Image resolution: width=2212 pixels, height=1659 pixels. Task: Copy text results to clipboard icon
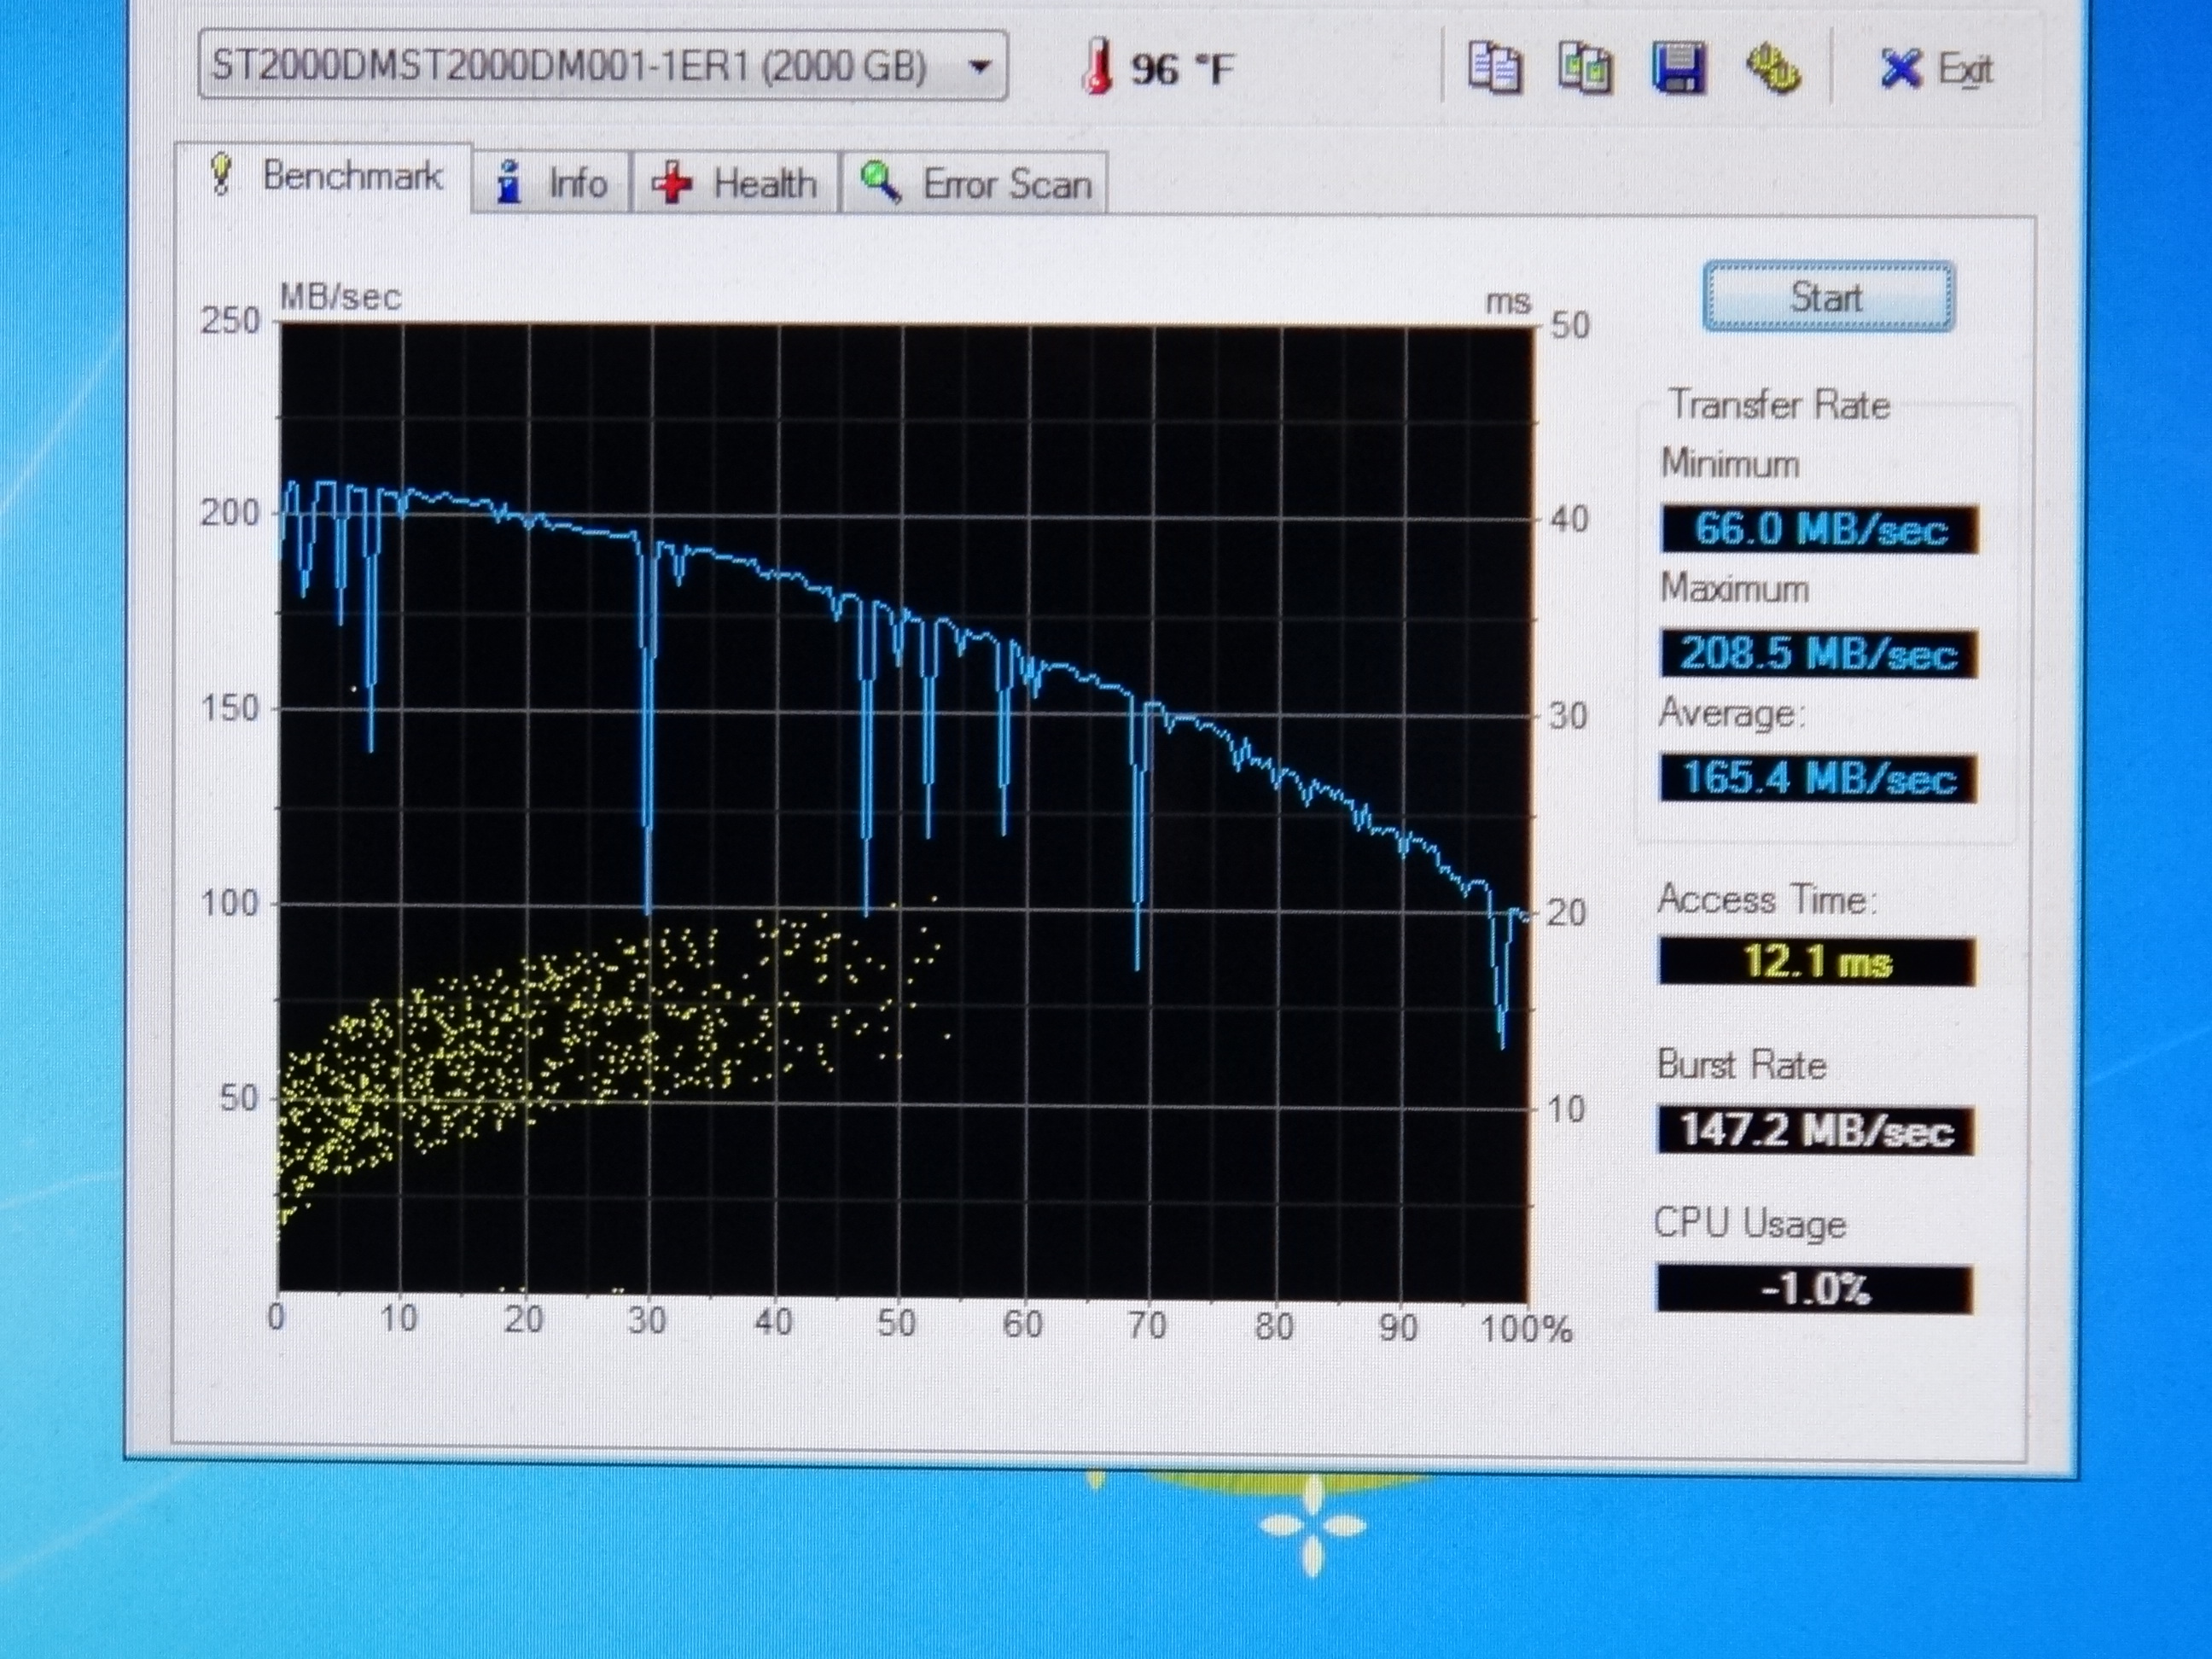[1495, 68]
